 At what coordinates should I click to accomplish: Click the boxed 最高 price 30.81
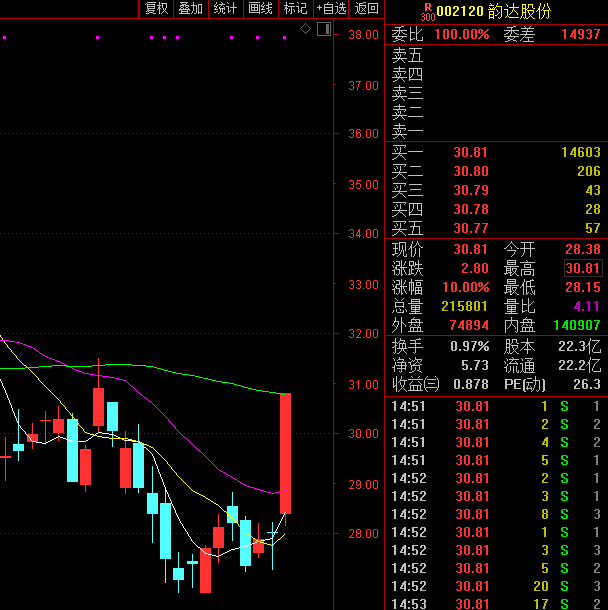[583, 268]
